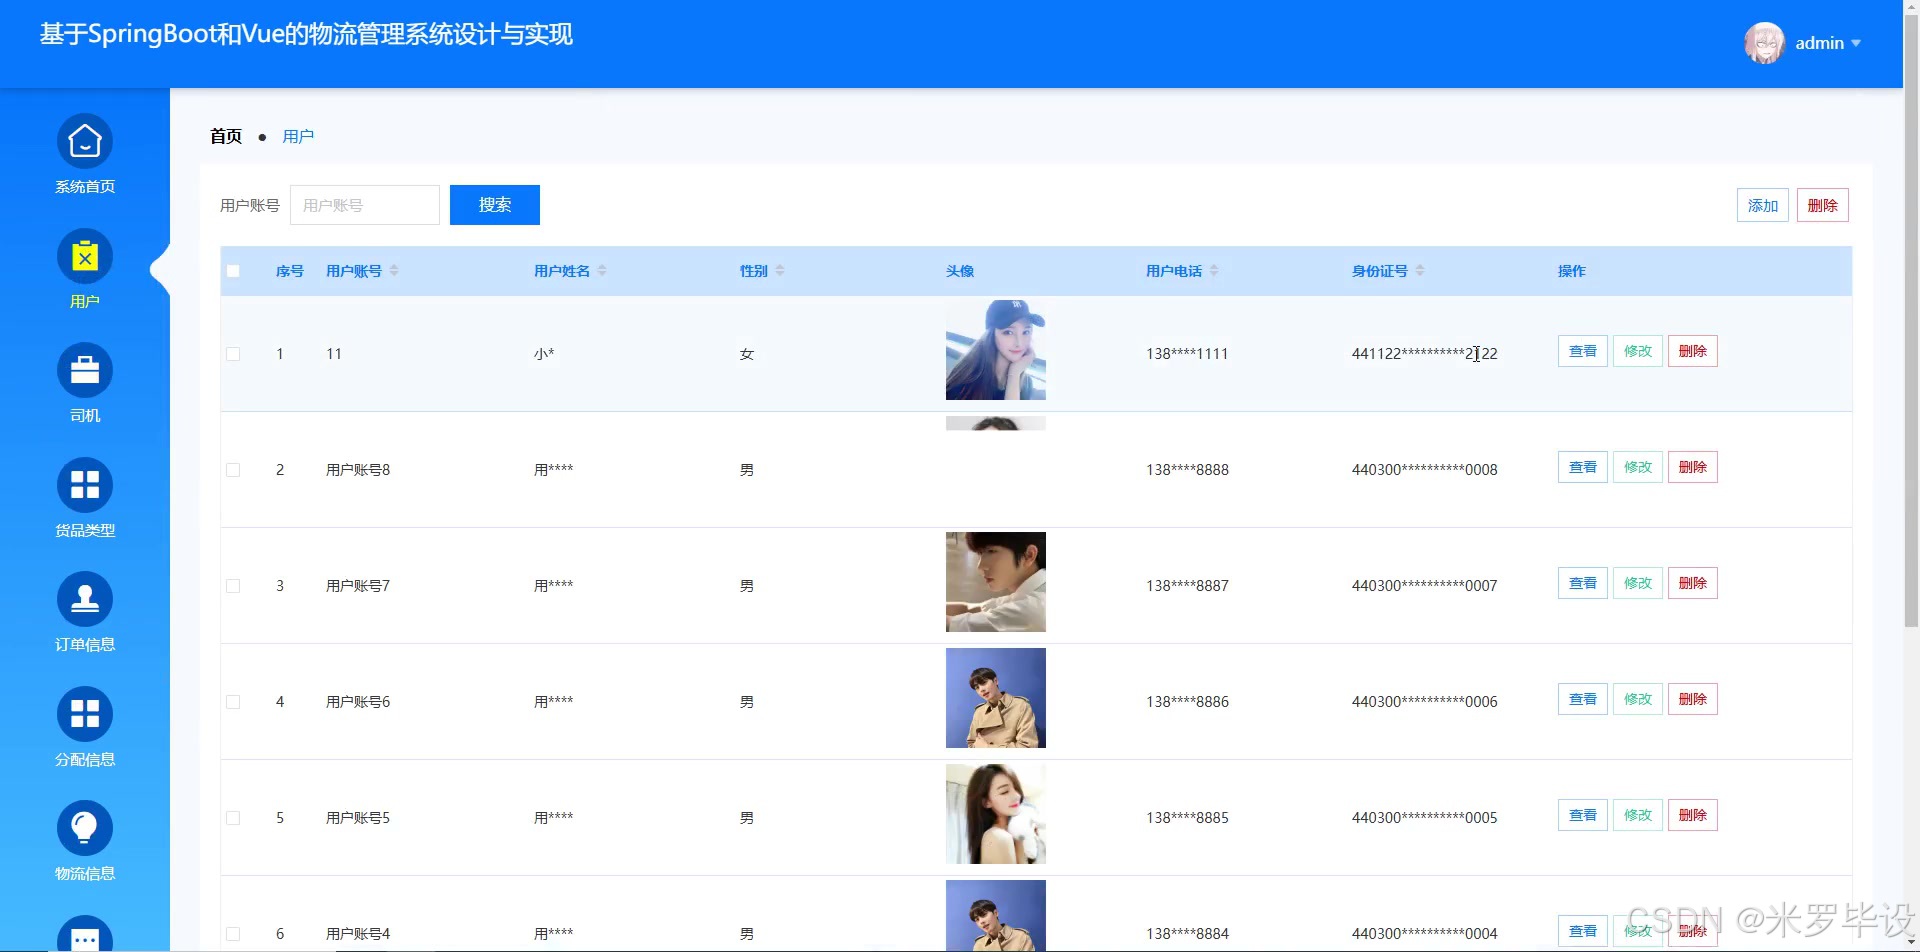This screenshot has width=1920, height=952.
Task: Open avatar thumbnail for 用户账号4
Action: [x=996, y=916]
